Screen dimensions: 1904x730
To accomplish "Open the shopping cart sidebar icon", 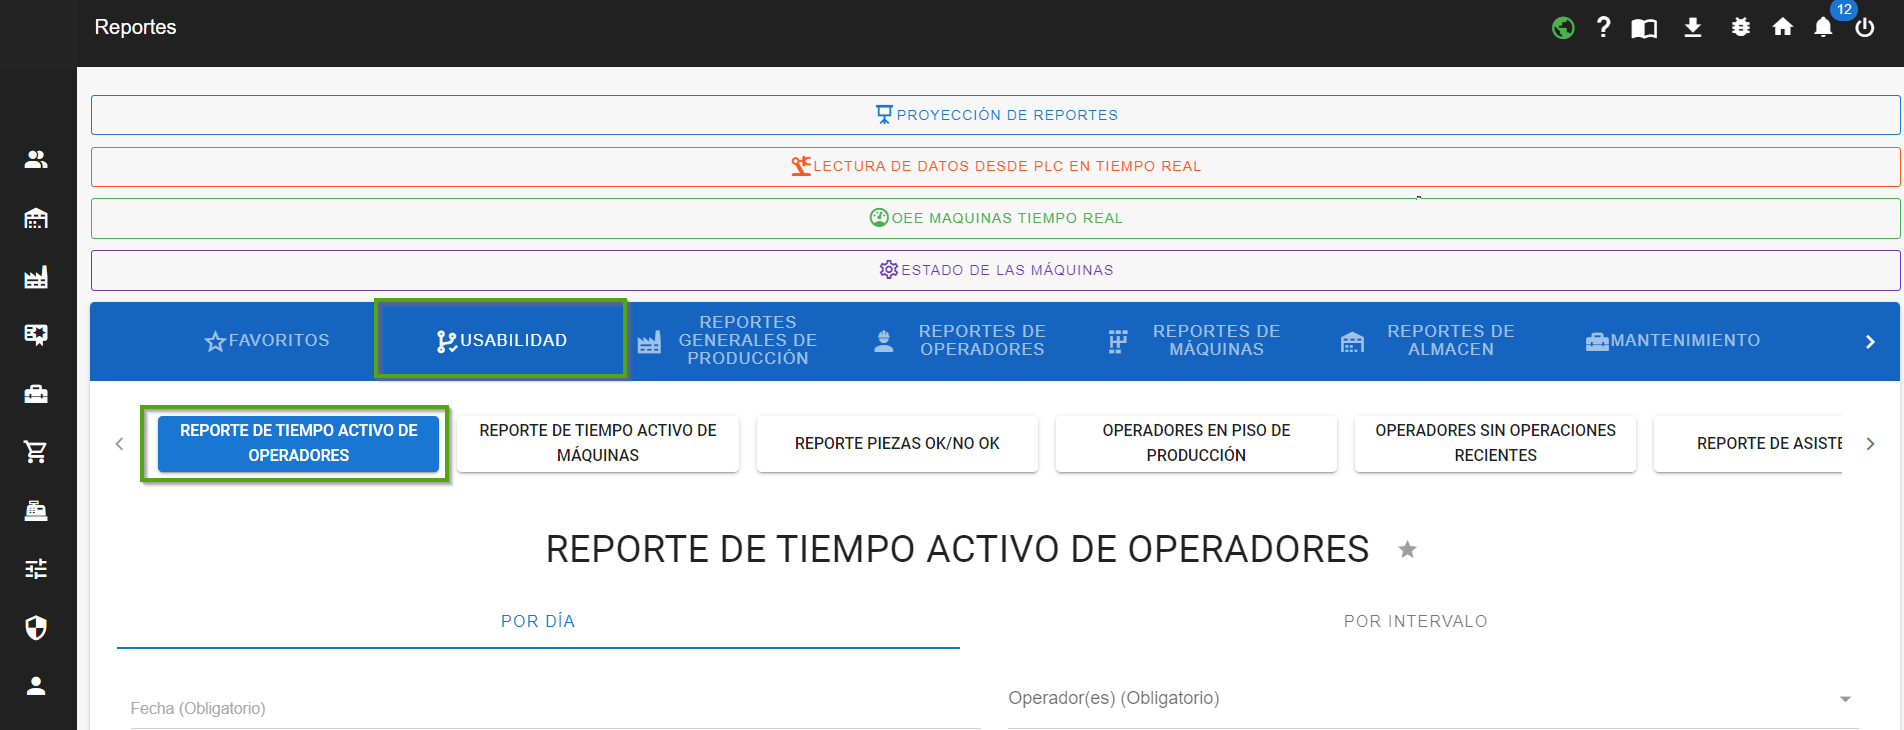I will click(x=36, y=452).
